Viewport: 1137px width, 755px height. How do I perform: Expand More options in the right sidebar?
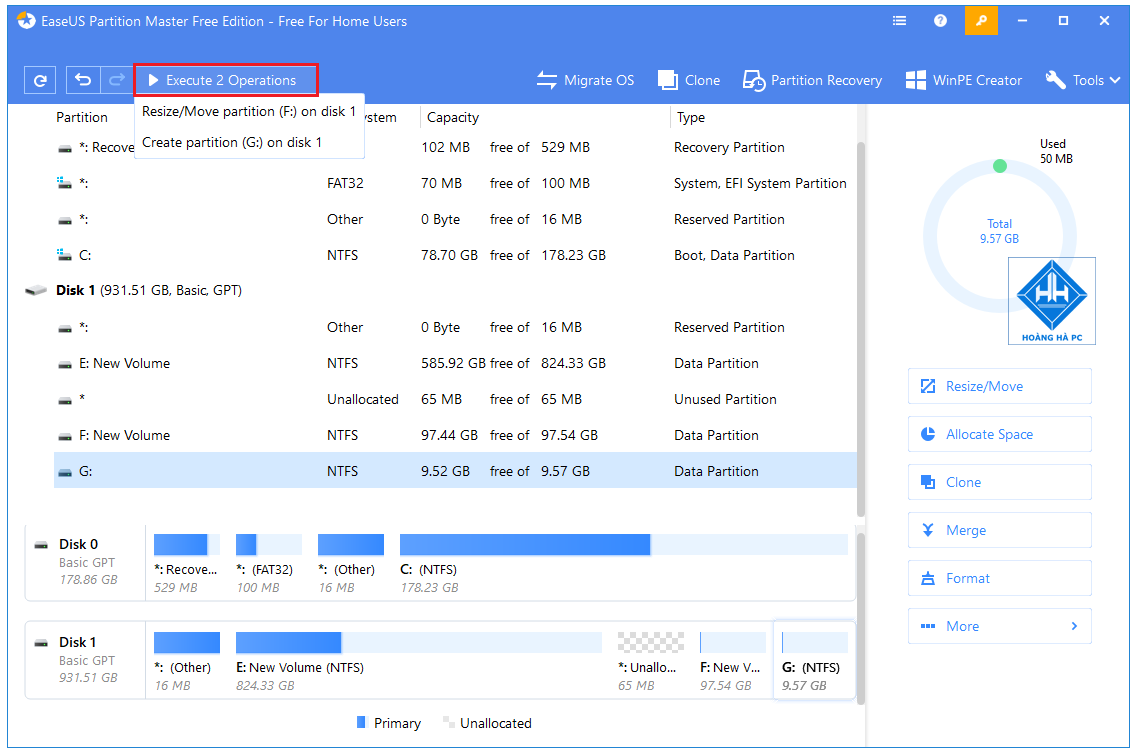tap(999, 626)
